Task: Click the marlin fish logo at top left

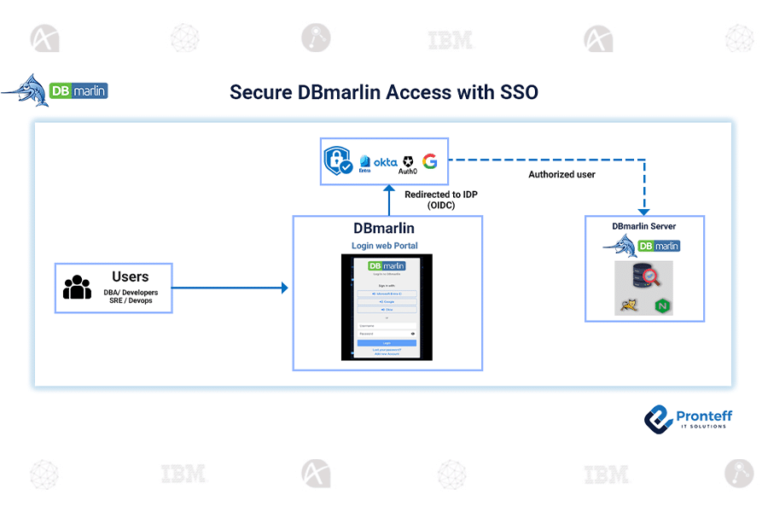Action: coord(25,91)
